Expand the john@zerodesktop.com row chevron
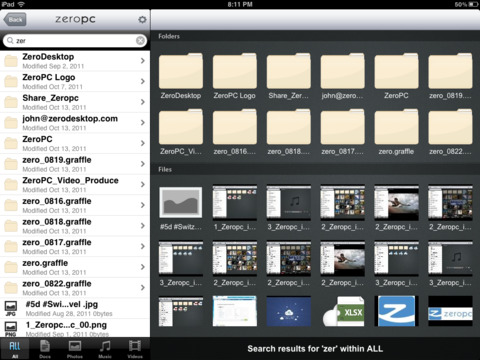Screen dimensions: 480x360 [x=143, y=123]
